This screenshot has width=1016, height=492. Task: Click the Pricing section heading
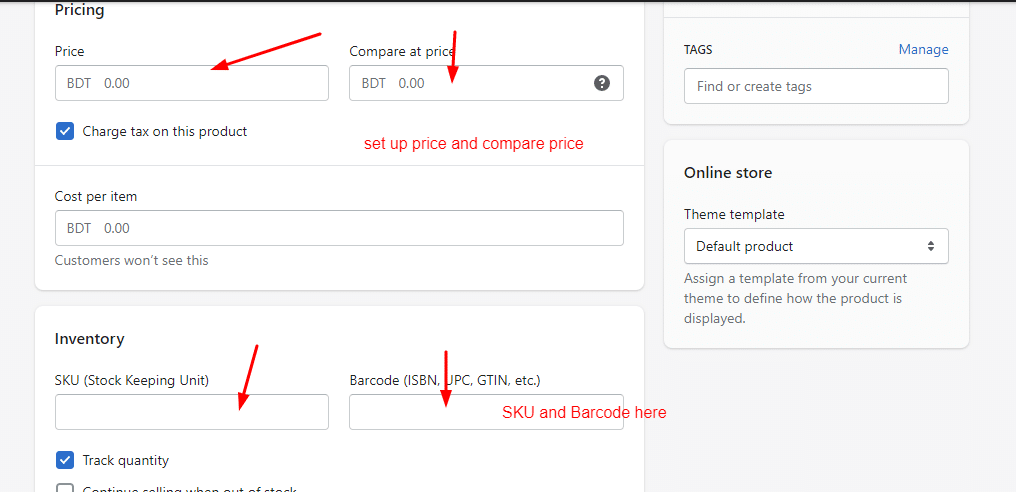click(x=80, y=10)
